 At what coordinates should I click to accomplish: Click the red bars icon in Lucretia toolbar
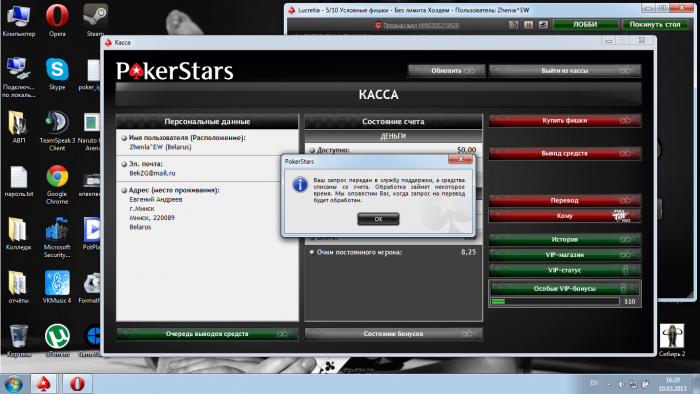pyautogui.click(x=528, y=25)
